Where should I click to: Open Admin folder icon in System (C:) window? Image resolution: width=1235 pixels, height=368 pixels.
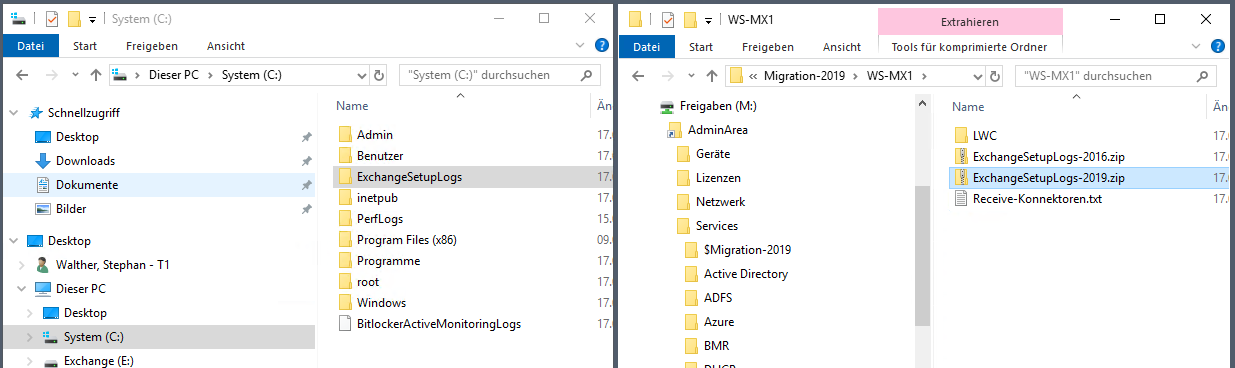(345, 135)
